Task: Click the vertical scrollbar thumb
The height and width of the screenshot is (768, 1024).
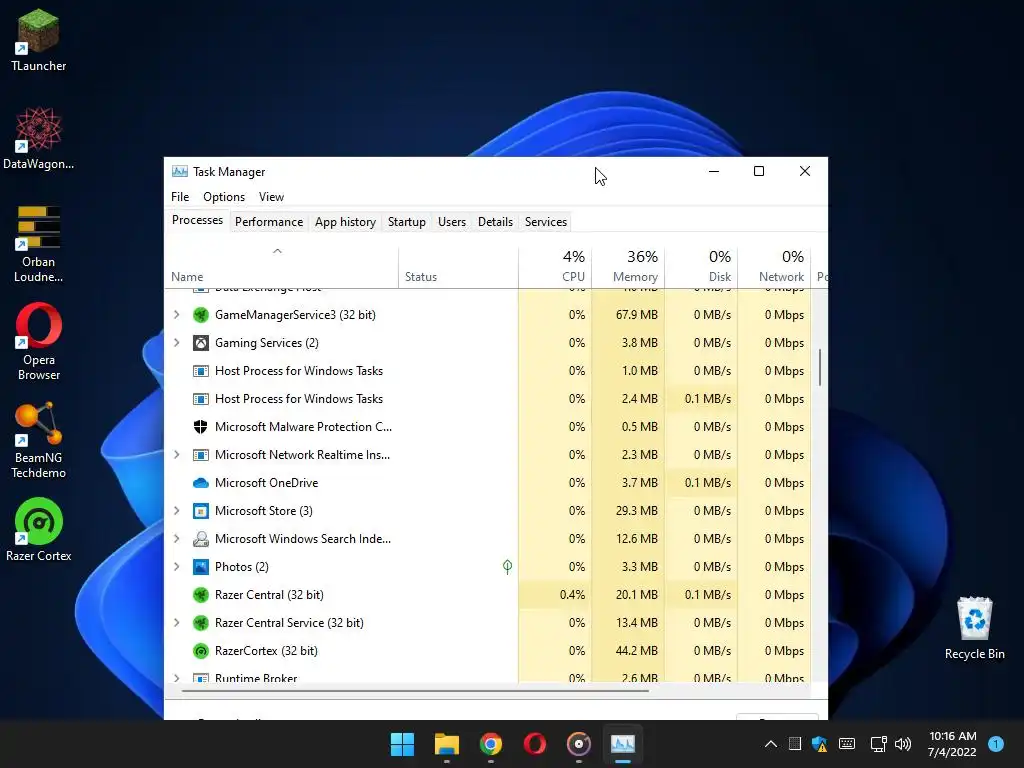Action: click(x=820, y=367)
